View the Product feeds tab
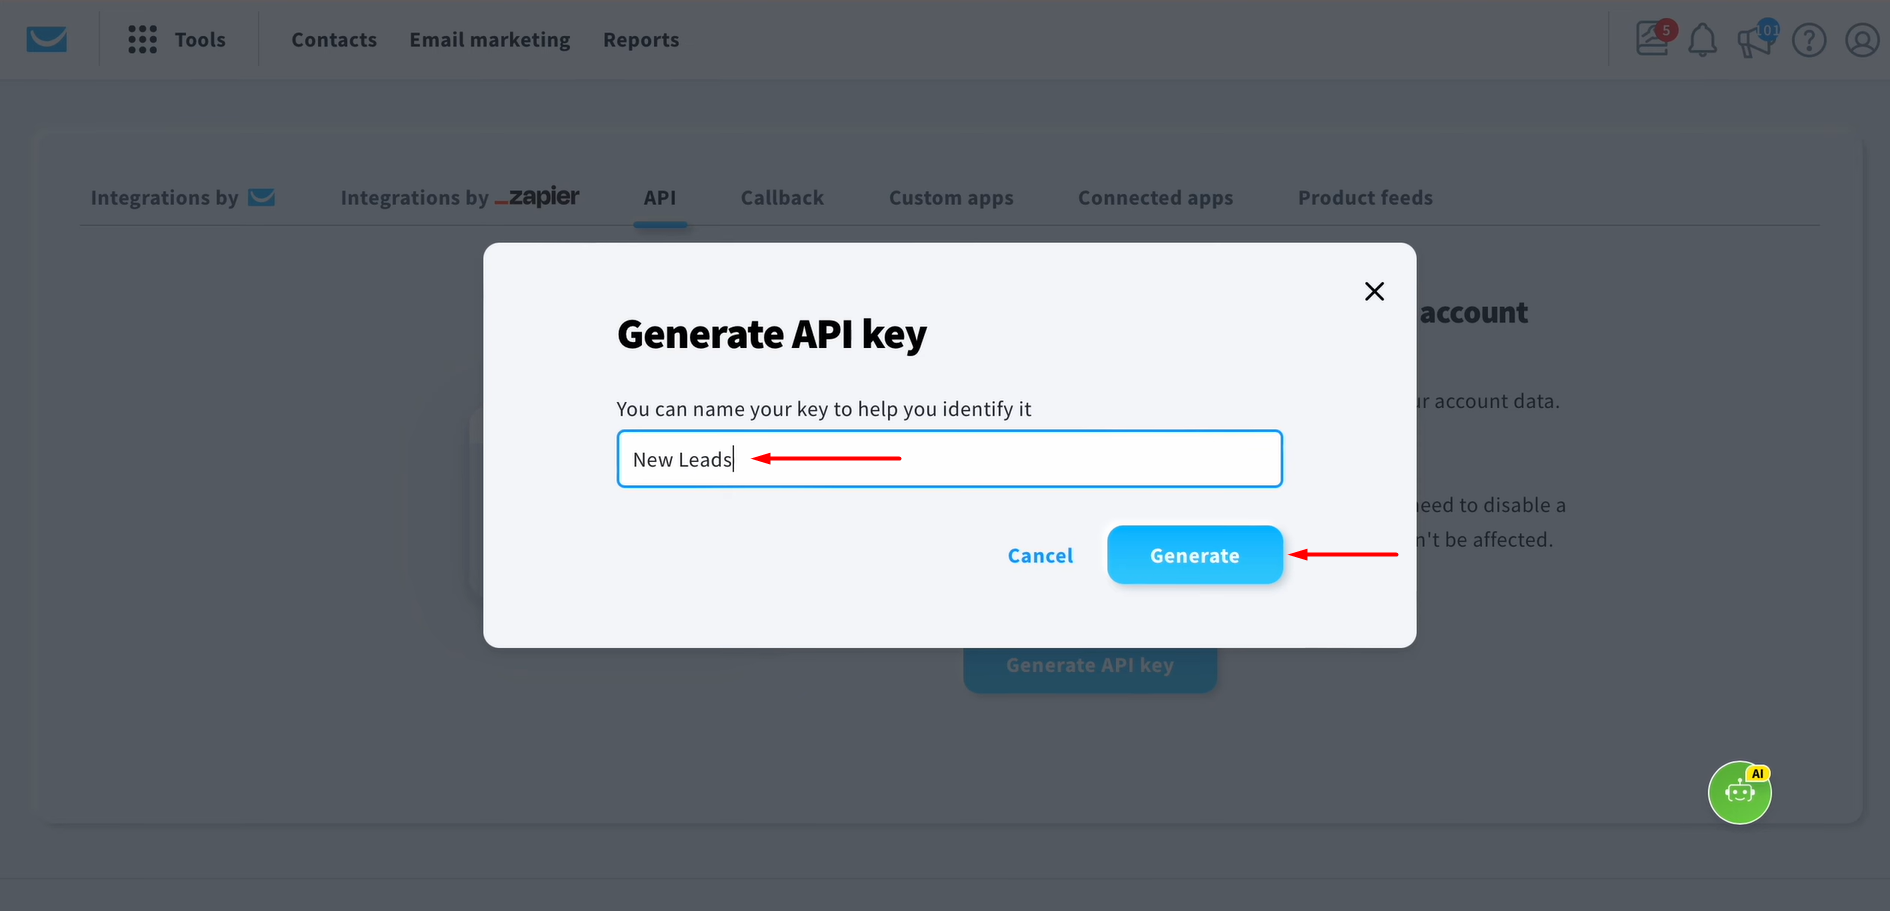This screenshot has height=911, width=1890. (x=1365, y=197)
